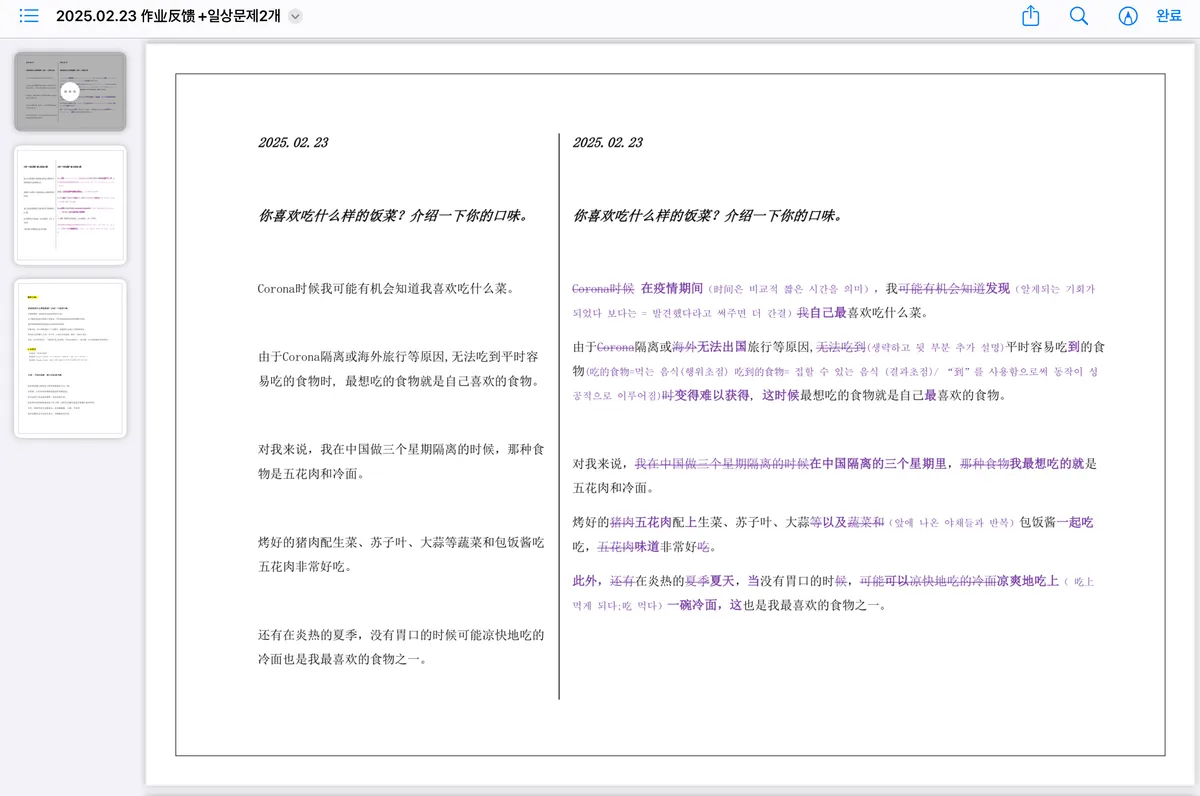The image size is (1200, 796).
Task: Click the left paragraph starting '对我来说，我在中国做三个星期隔离'
Action: click(400, 461)
